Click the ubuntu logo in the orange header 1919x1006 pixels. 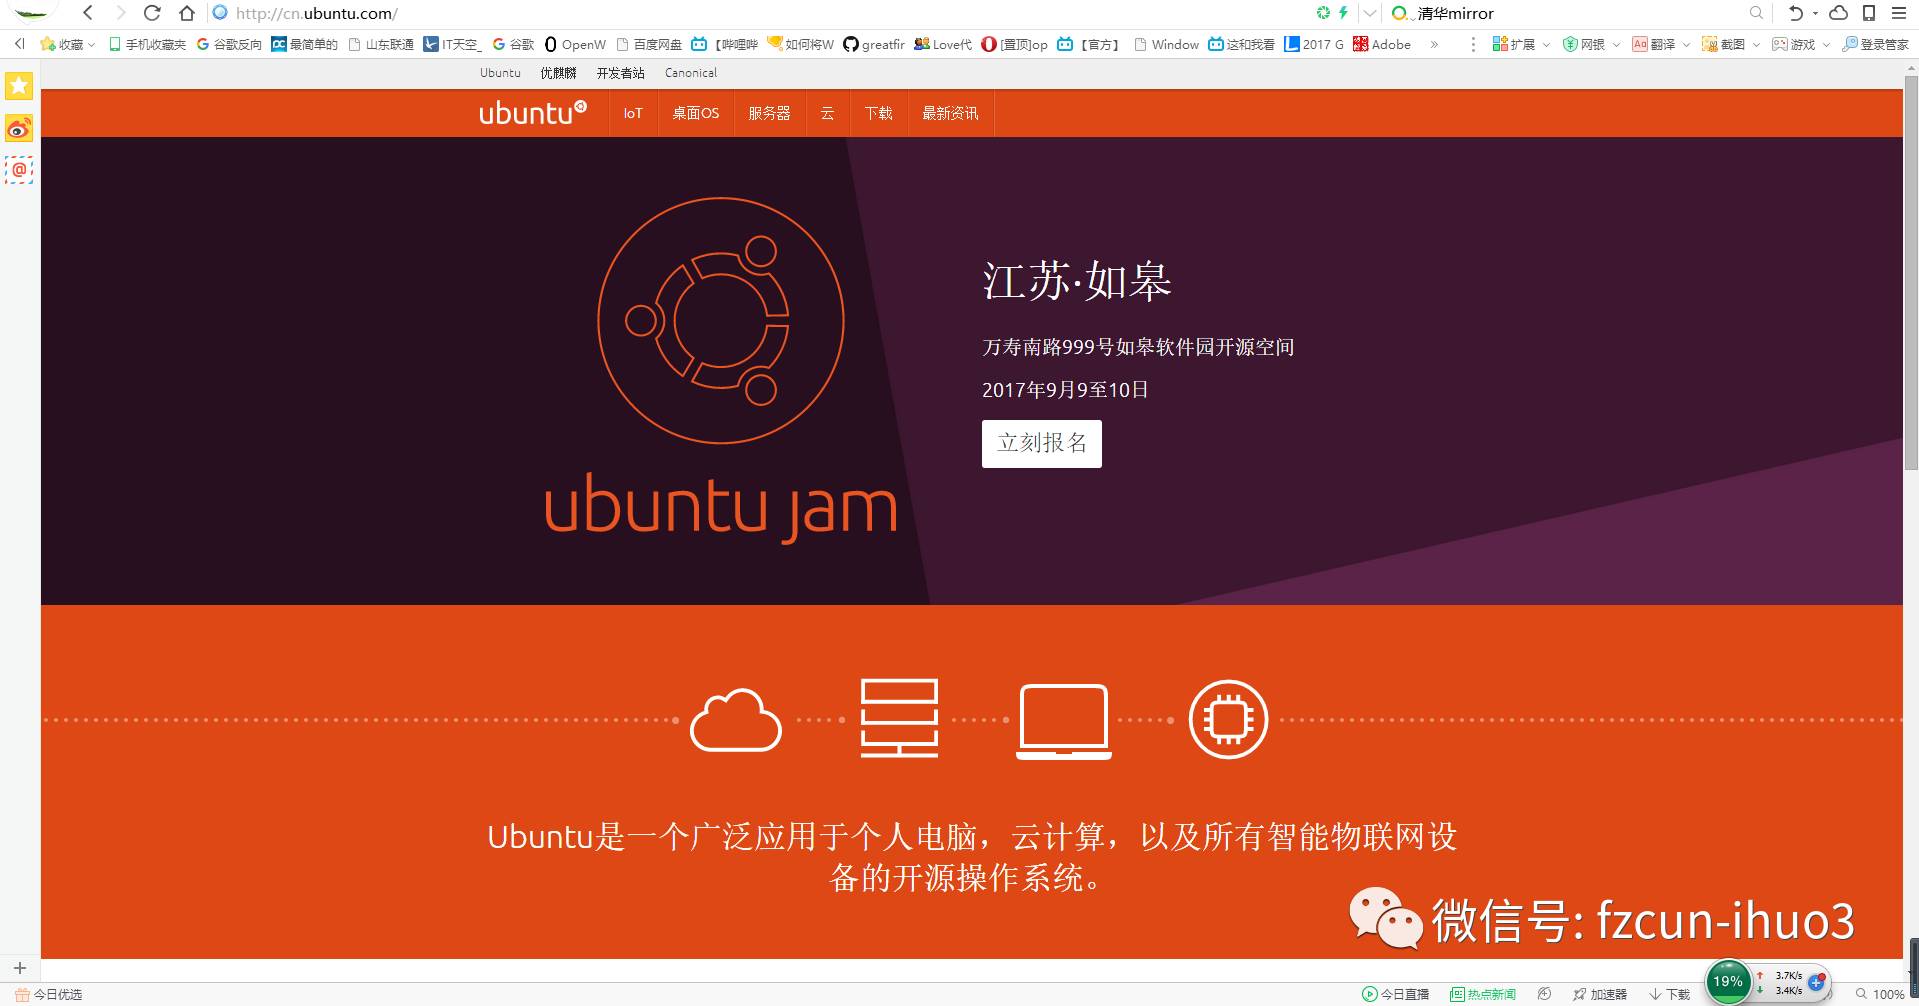click(x=533, y=112)
